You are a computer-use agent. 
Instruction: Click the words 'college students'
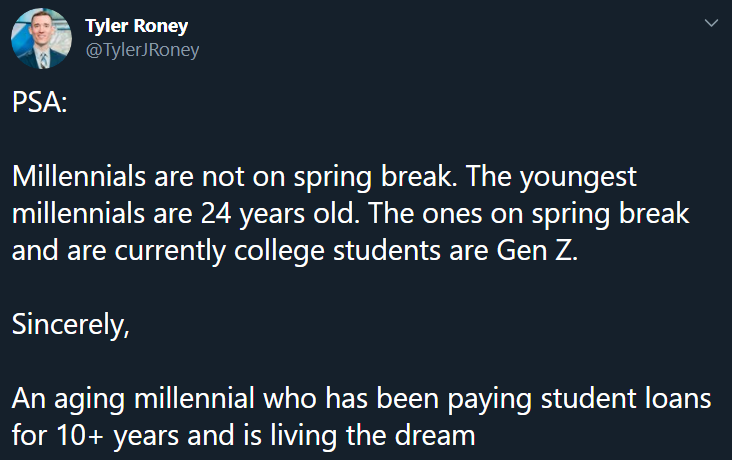click(337, 251)
